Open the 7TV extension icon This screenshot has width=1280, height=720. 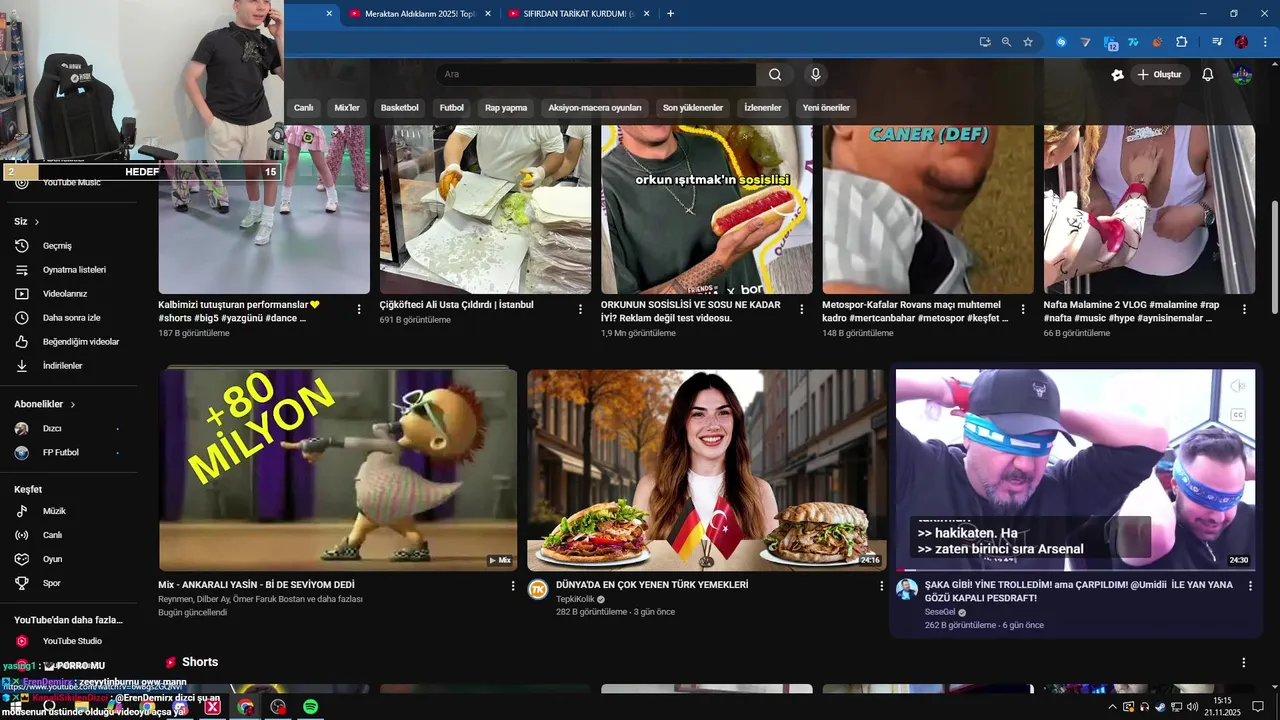1134,42
